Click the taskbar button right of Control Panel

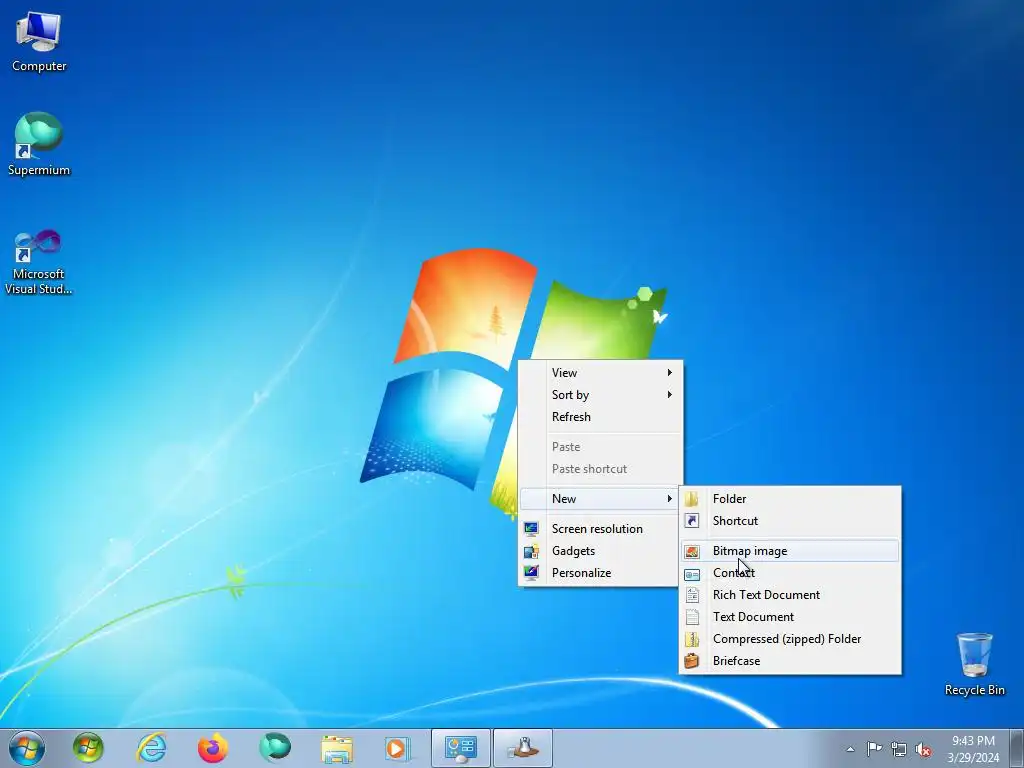(522, 748)
